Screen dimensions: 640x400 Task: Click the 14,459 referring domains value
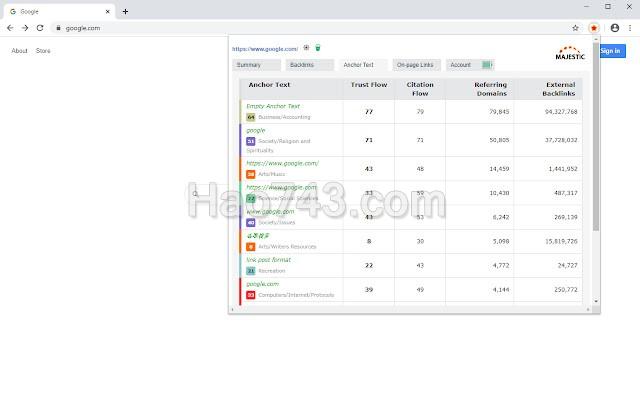tap(499, 169)
